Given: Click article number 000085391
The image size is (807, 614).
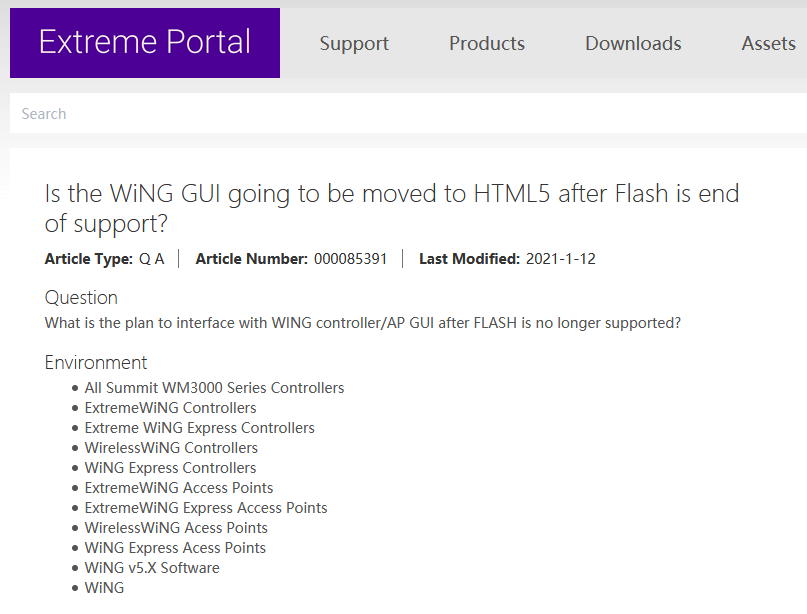Looking at the screenshot, I should (x=350, y=259).
